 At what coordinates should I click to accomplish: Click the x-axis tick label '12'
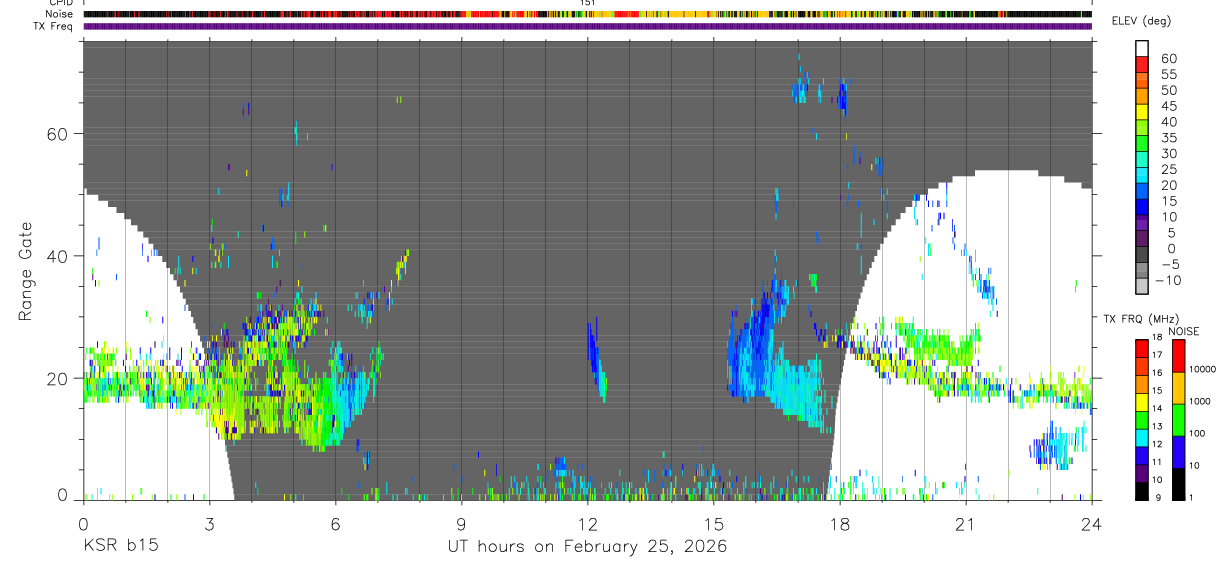tap(587, 524)
